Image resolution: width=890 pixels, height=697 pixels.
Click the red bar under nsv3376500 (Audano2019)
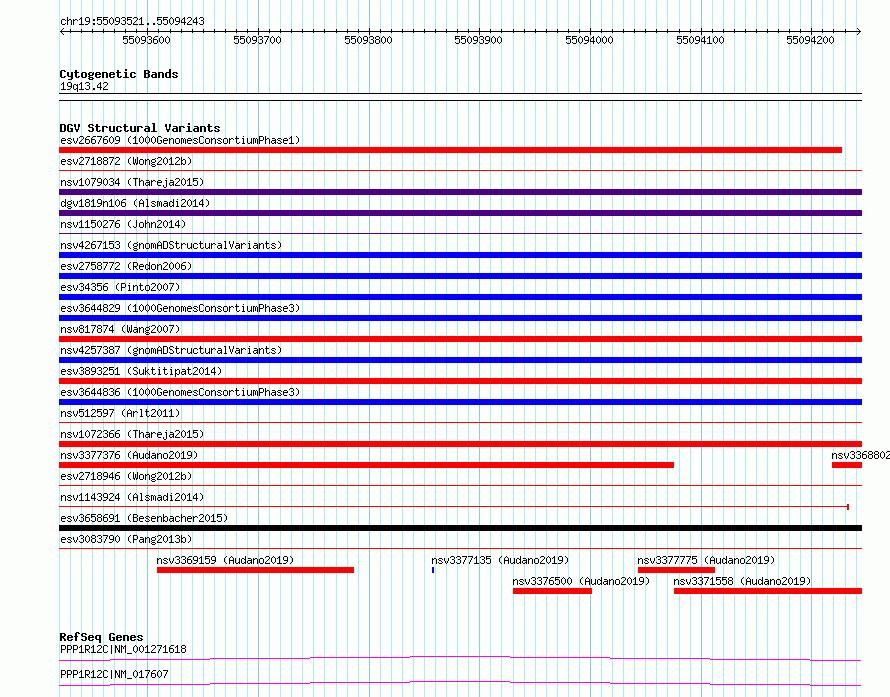coord(552,591)
